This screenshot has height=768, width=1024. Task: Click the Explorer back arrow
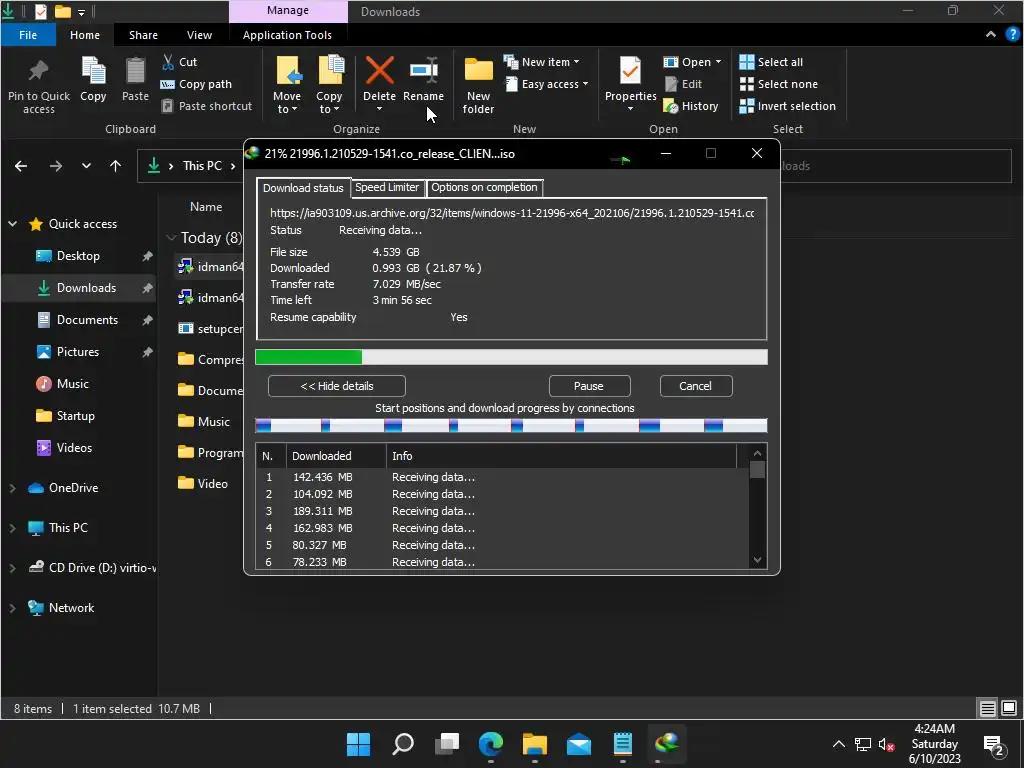tap(21, 166)
